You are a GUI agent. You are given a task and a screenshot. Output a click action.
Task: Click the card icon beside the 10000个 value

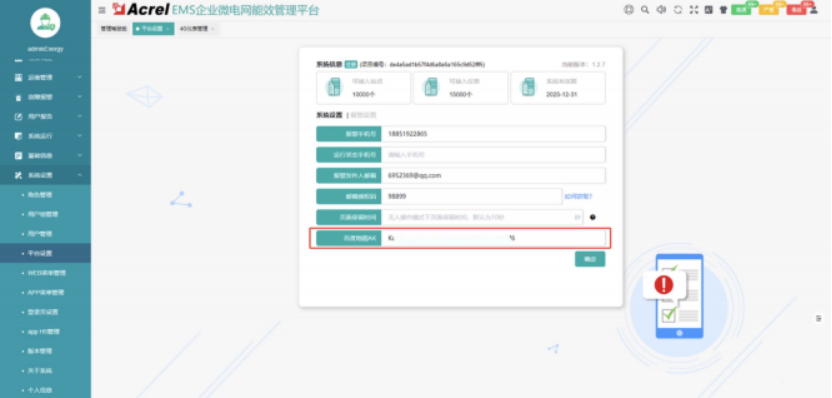coord(334,87)
